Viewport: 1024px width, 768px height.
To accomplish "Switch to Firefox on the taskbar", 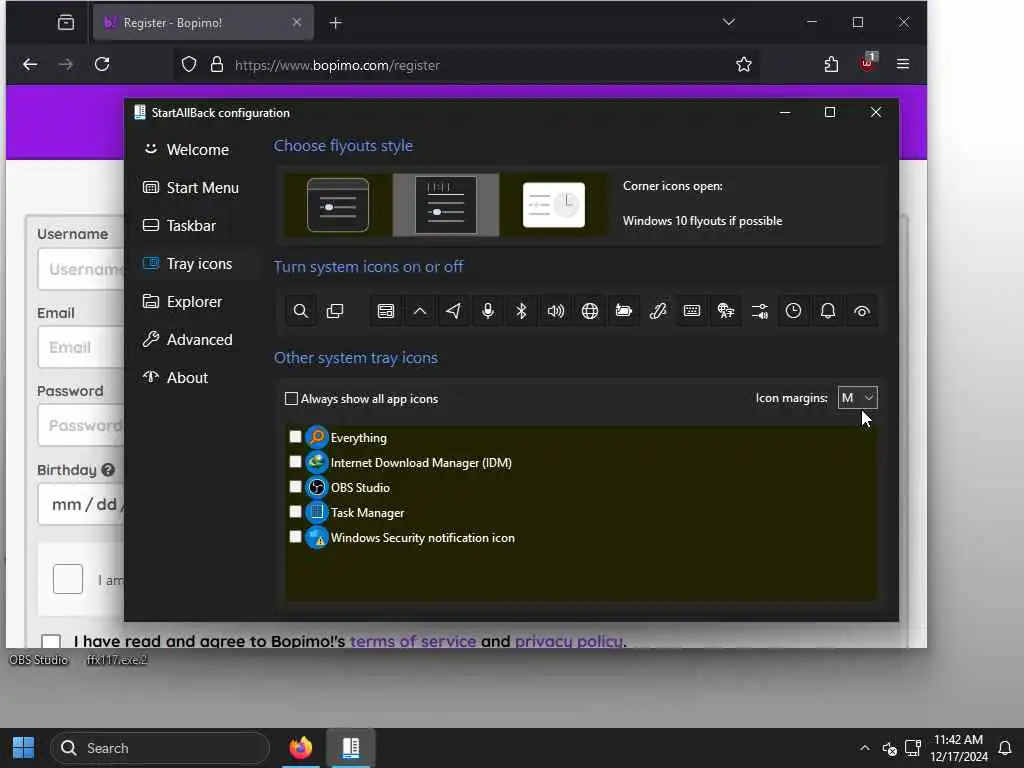I will tap(301, 748).
